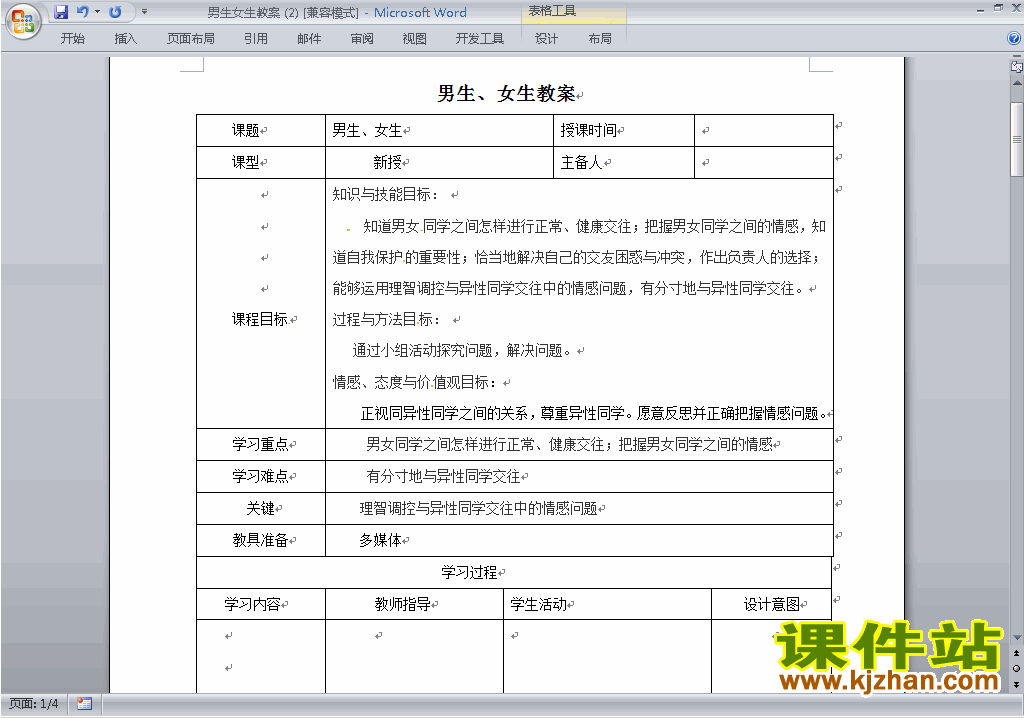Open the 引用 tab
The height and width of the screenshot is (718, 1024).
255,39
